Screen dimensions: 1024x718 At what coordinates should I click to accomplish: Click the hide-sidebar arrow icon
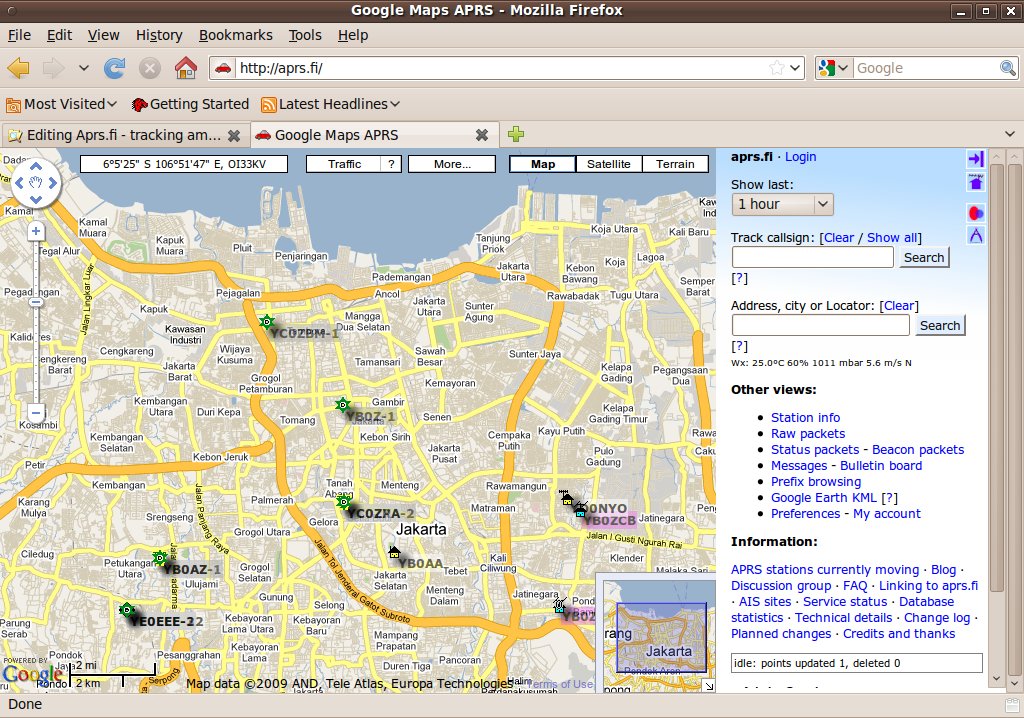pyautogui.click(x=976, y=159)
